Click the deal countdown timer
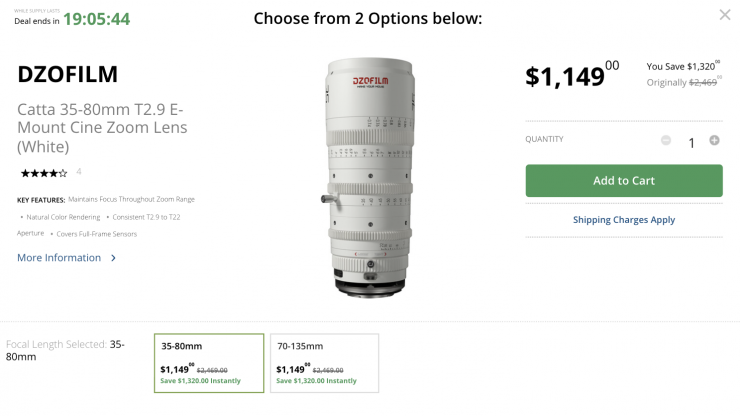740x416 pixels. [x=96, y=18]
